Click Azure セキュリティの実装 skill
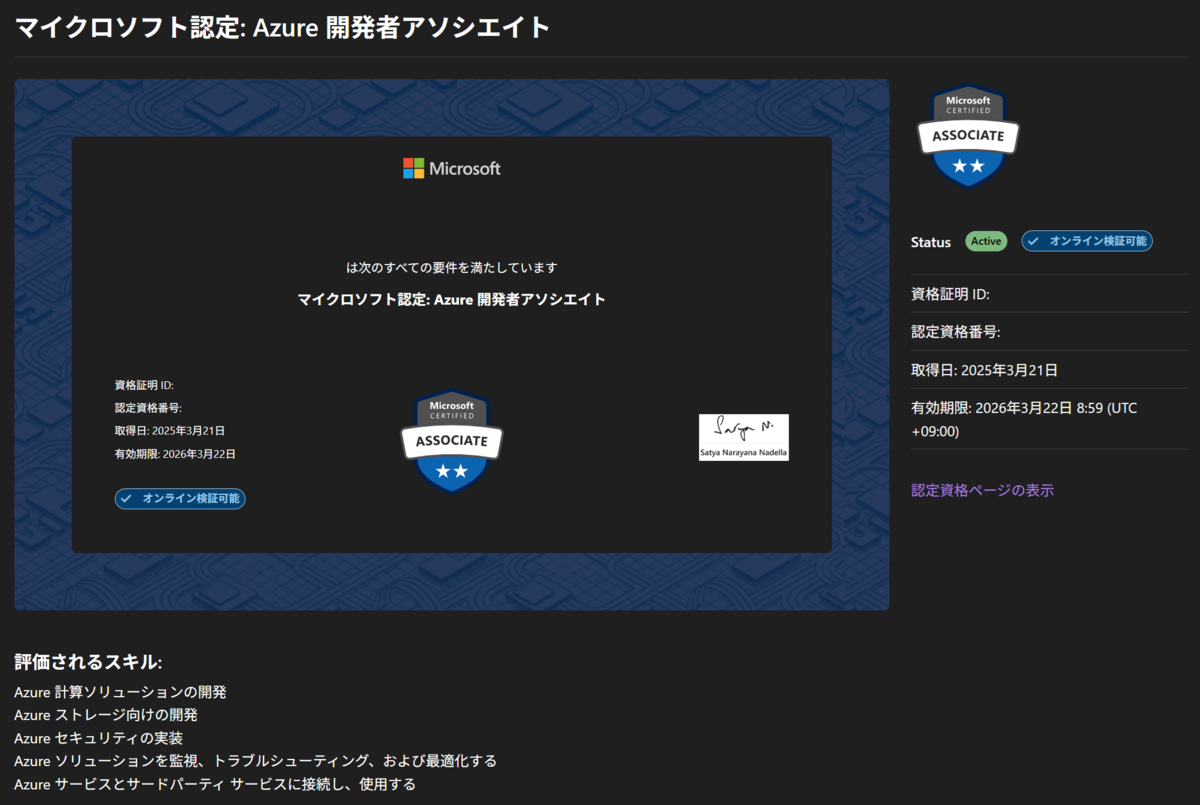1200x805 pixels. (x=98, y=738)
